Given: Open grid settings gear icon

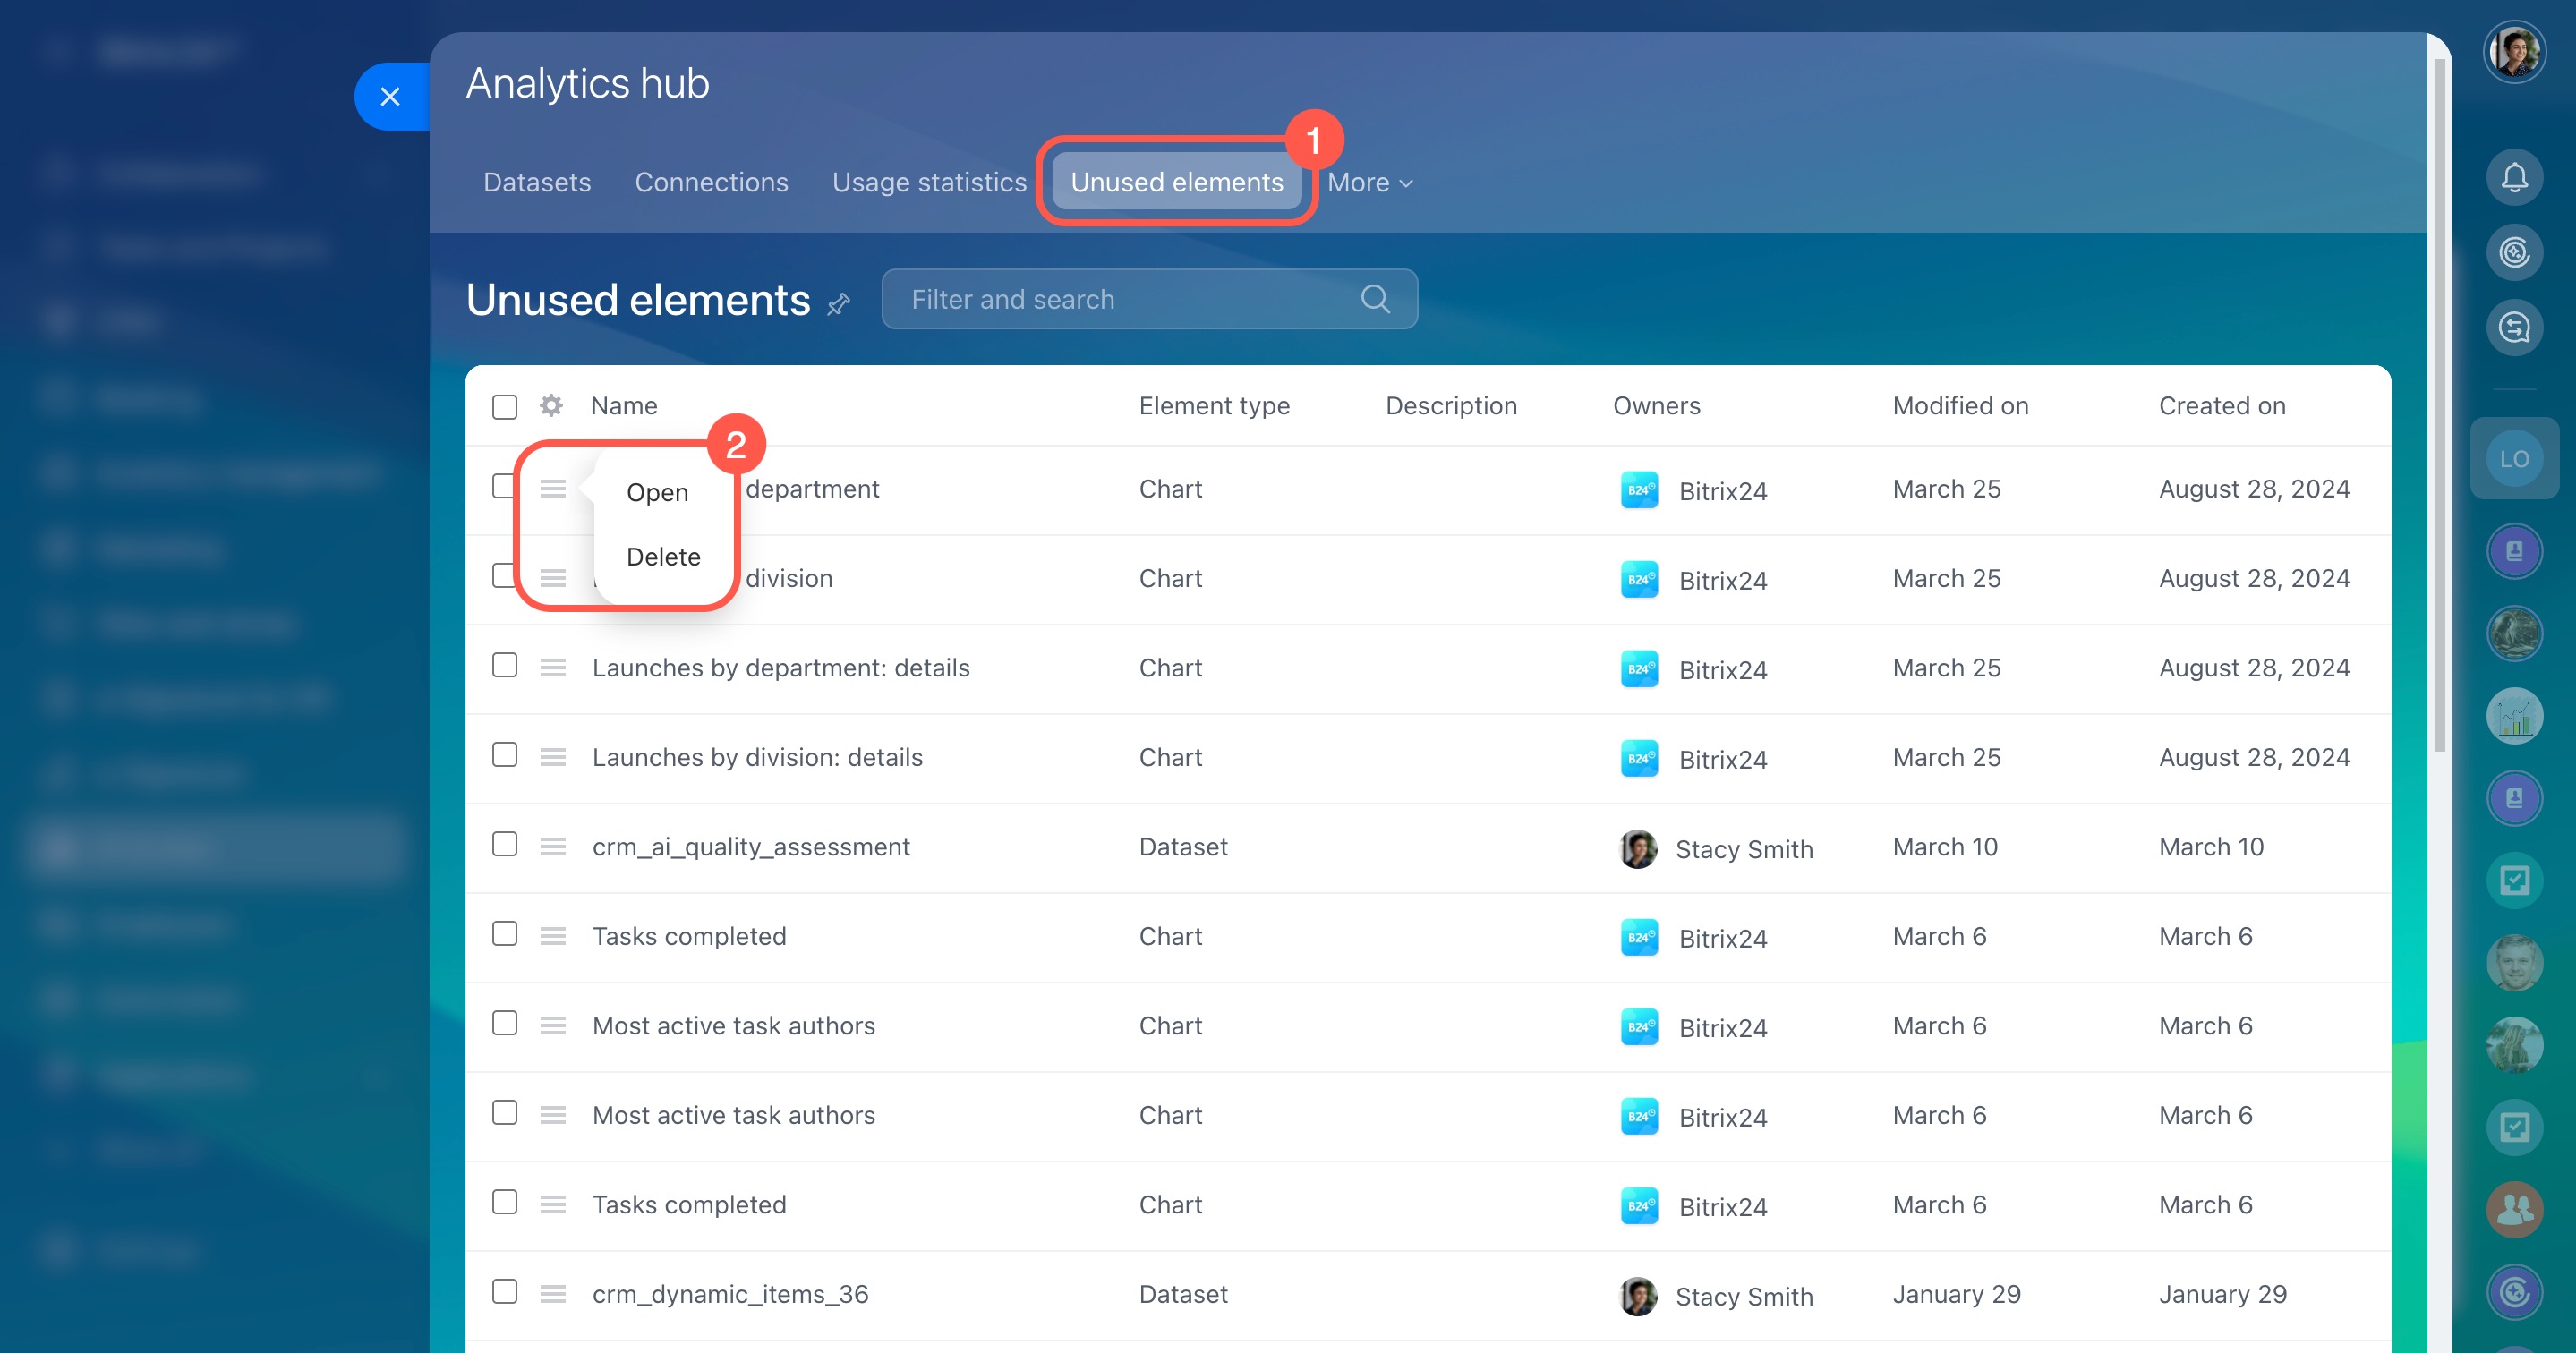Looking at the screenshot, I should [x=551, y=405].
